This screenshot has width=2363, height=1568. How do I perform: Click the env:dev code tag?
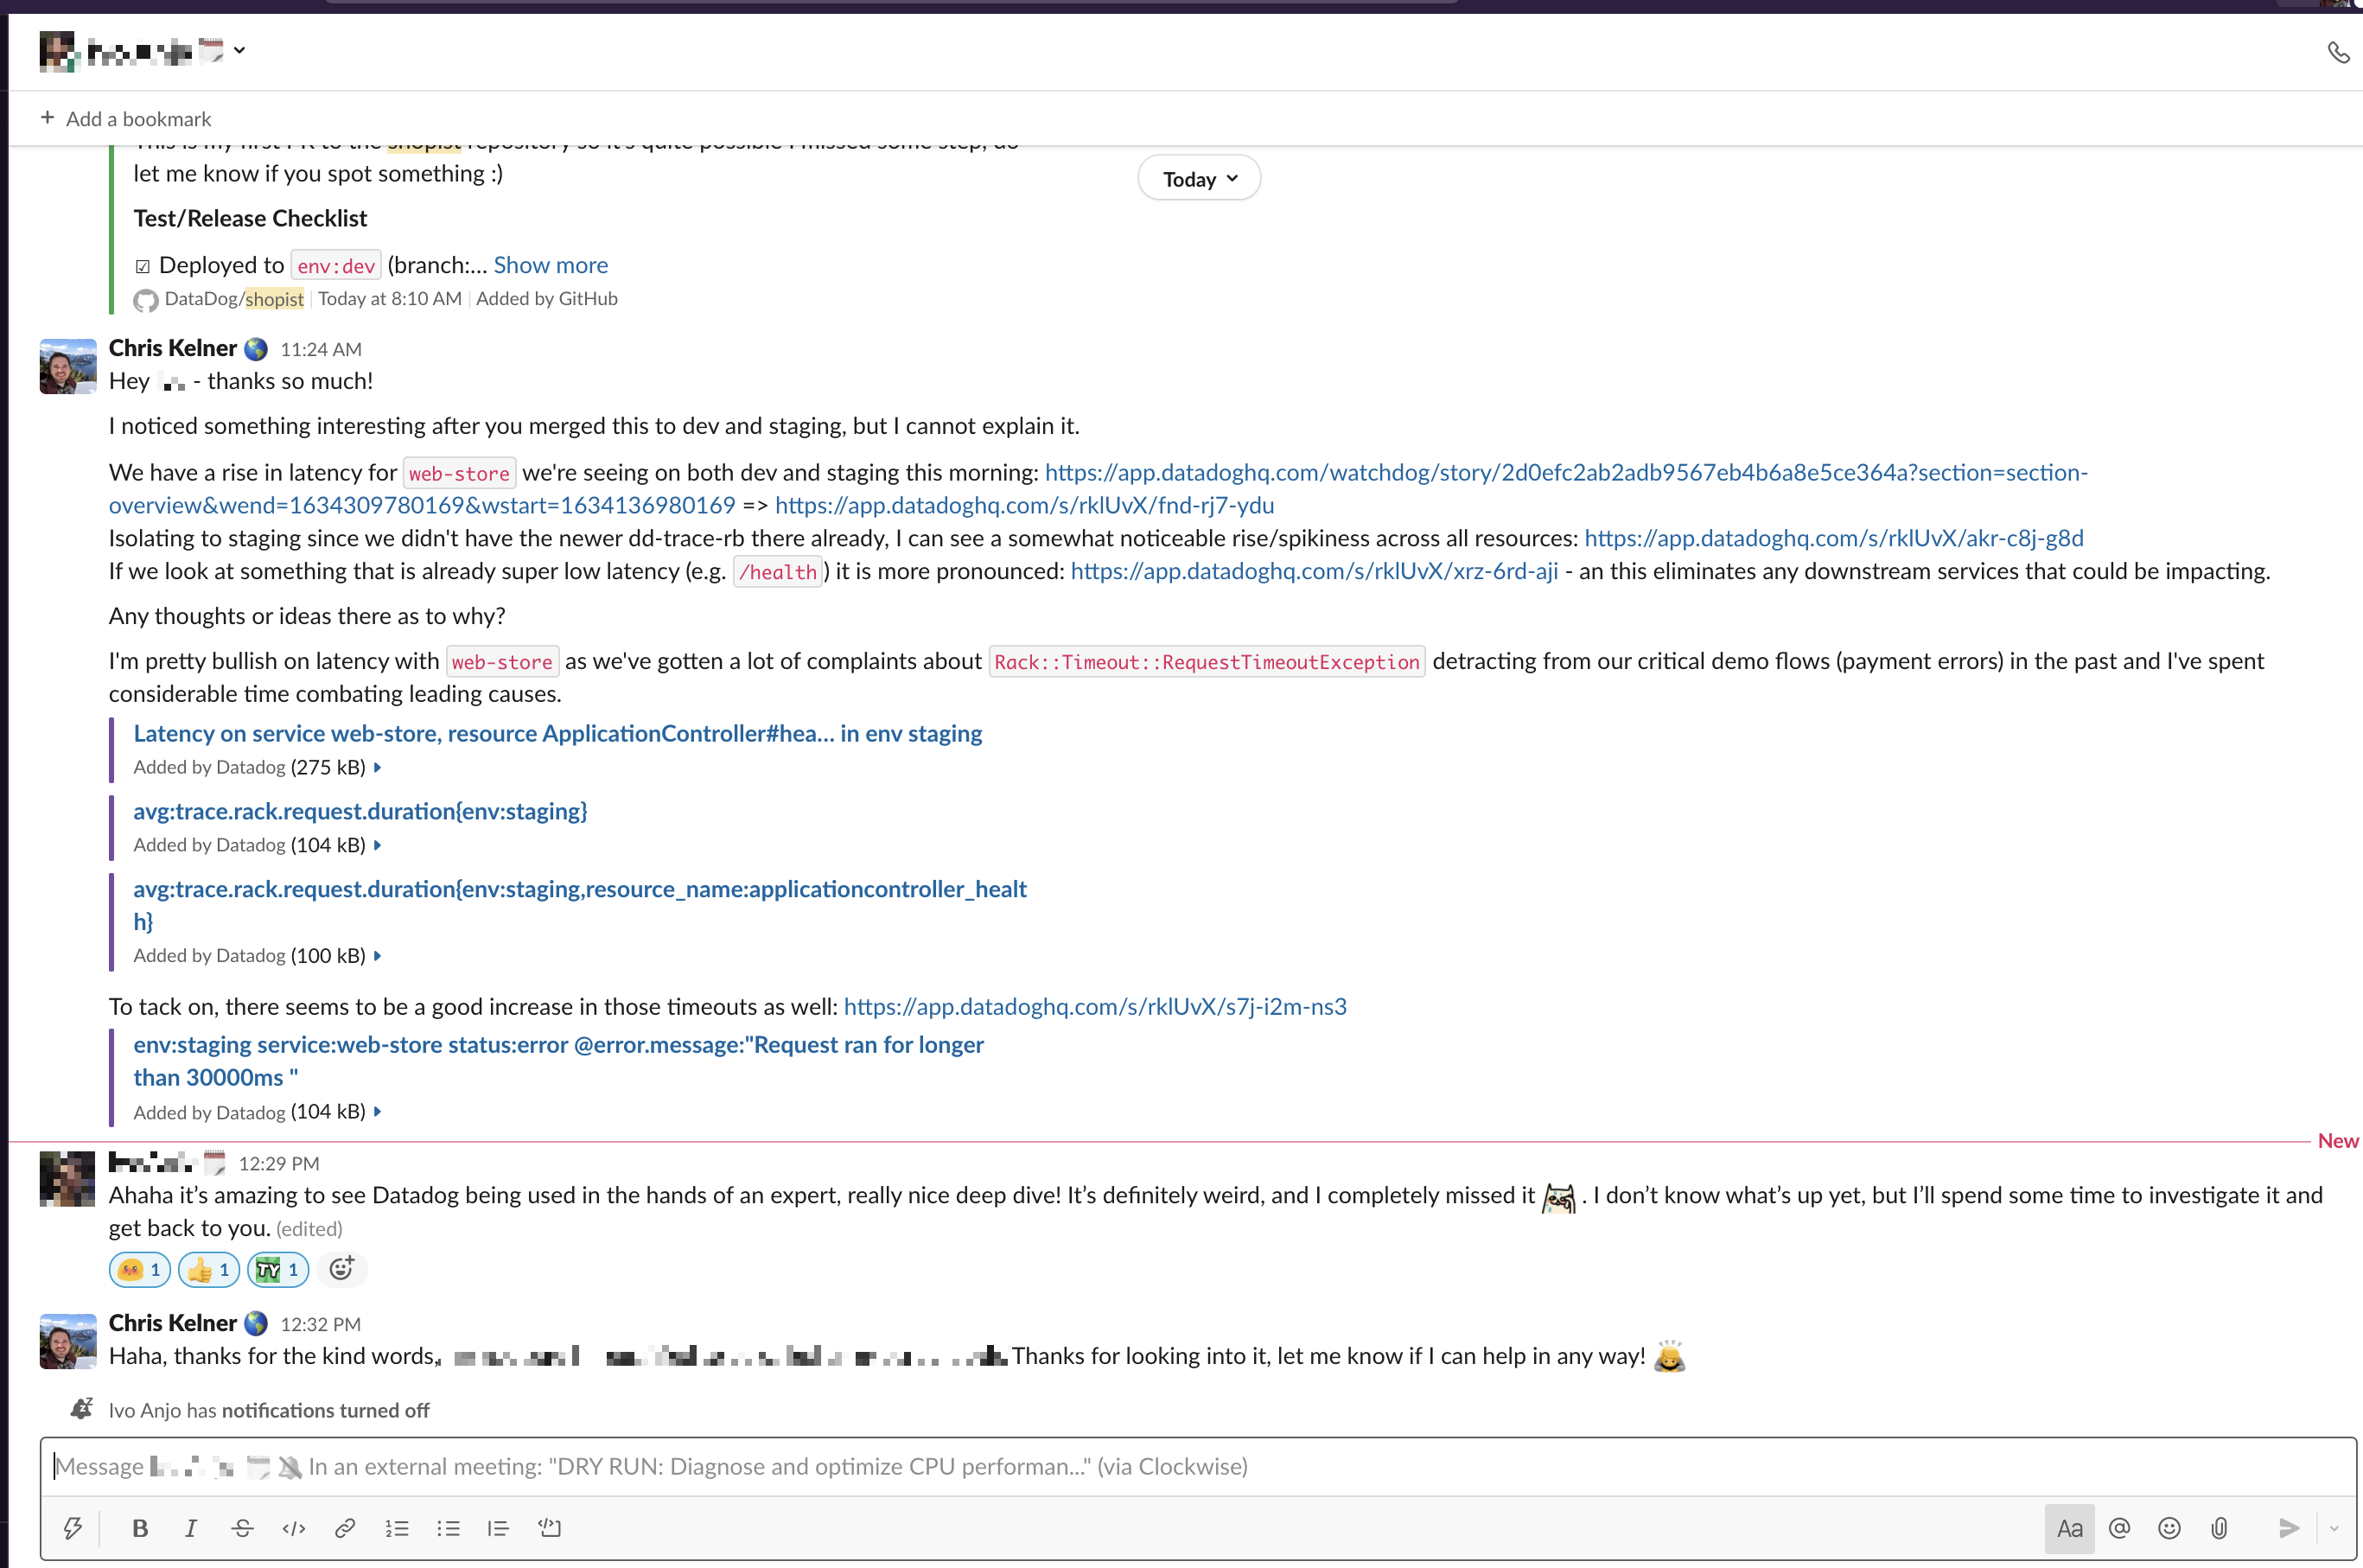click(x=336, y=266)
